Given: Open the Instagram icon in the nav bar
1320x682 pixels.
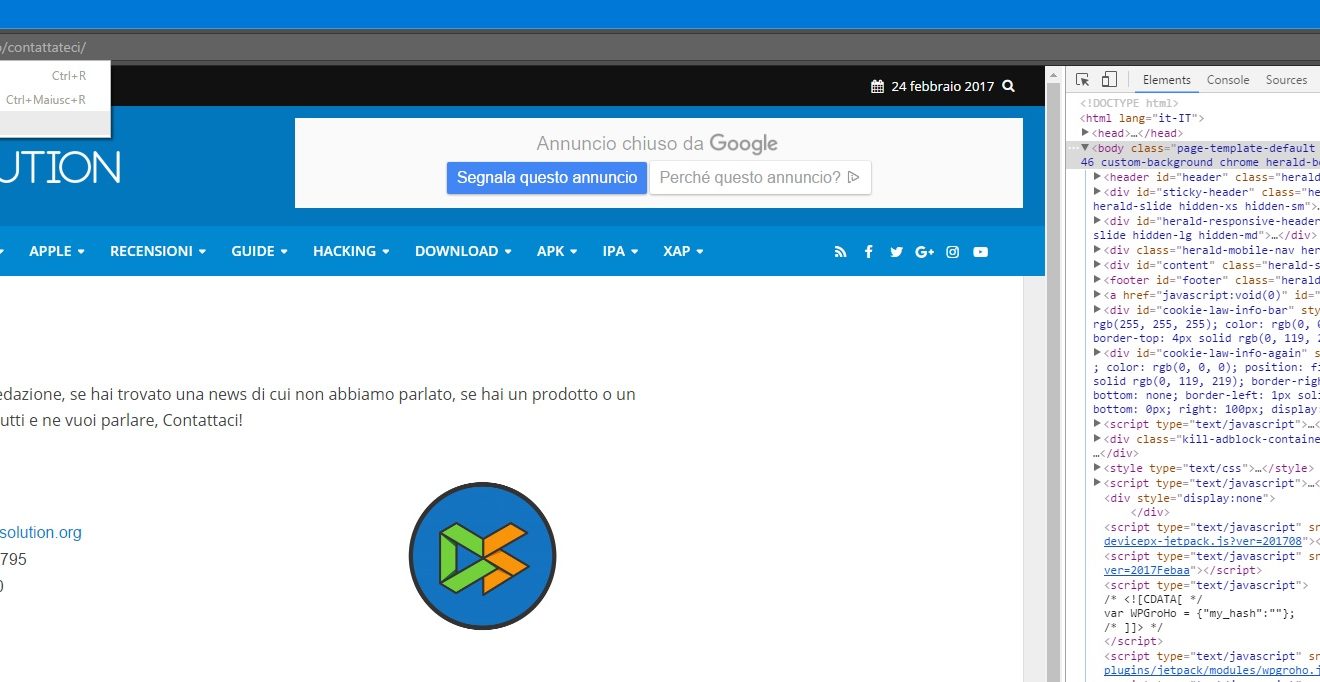Looking at the screenshot, I should click(952, 252).
